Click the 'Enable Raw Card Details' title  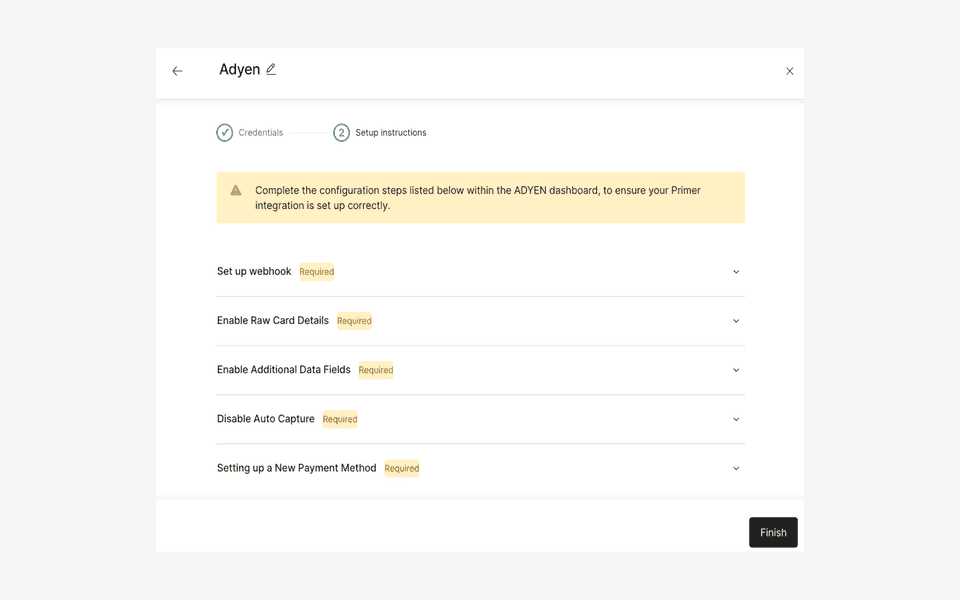point(272,320)
